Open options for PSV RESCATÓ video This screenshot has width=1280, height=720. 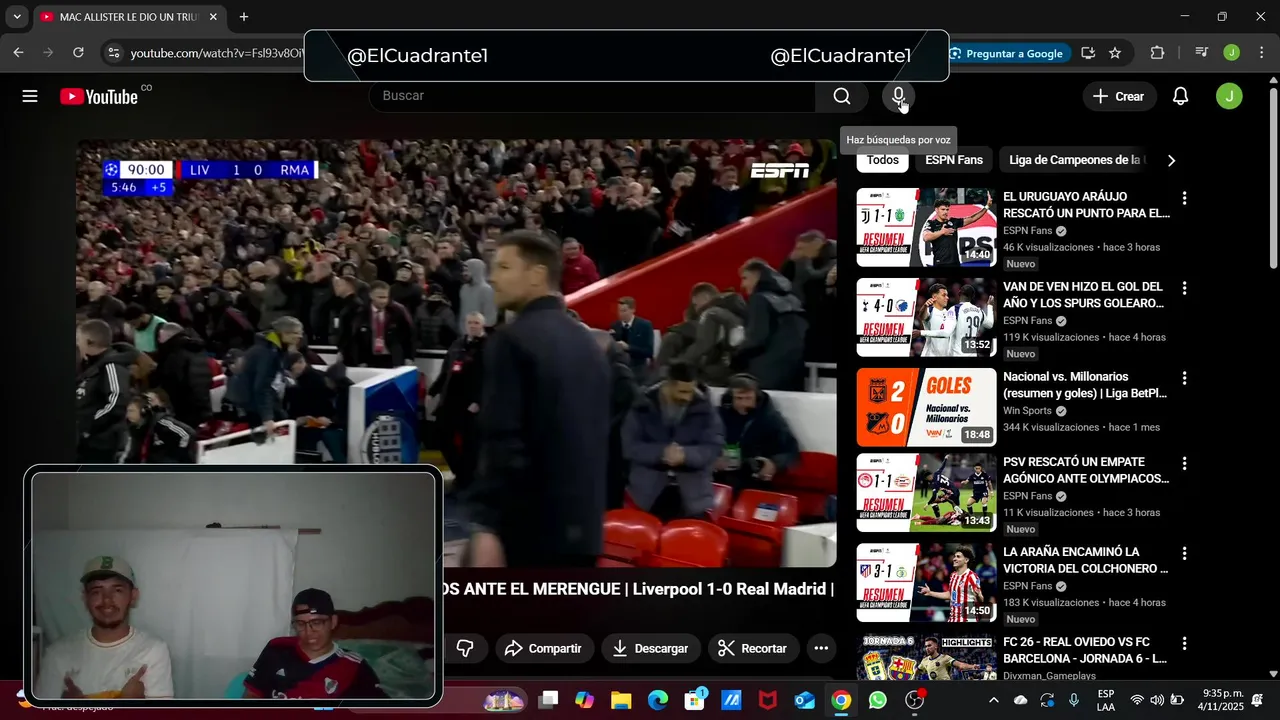click(1184, 463)
